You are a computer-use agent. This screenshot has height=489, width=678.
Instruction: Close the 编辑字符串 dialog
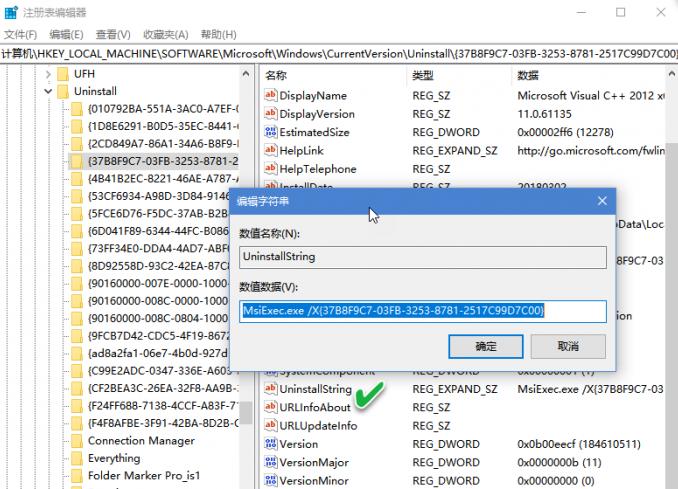click(602, 201)
